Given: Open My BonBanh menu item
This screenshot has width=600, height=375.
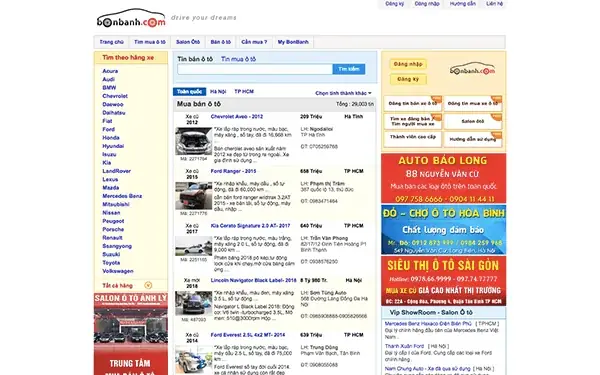Looking at the screenshot, I should pos(293,42).
